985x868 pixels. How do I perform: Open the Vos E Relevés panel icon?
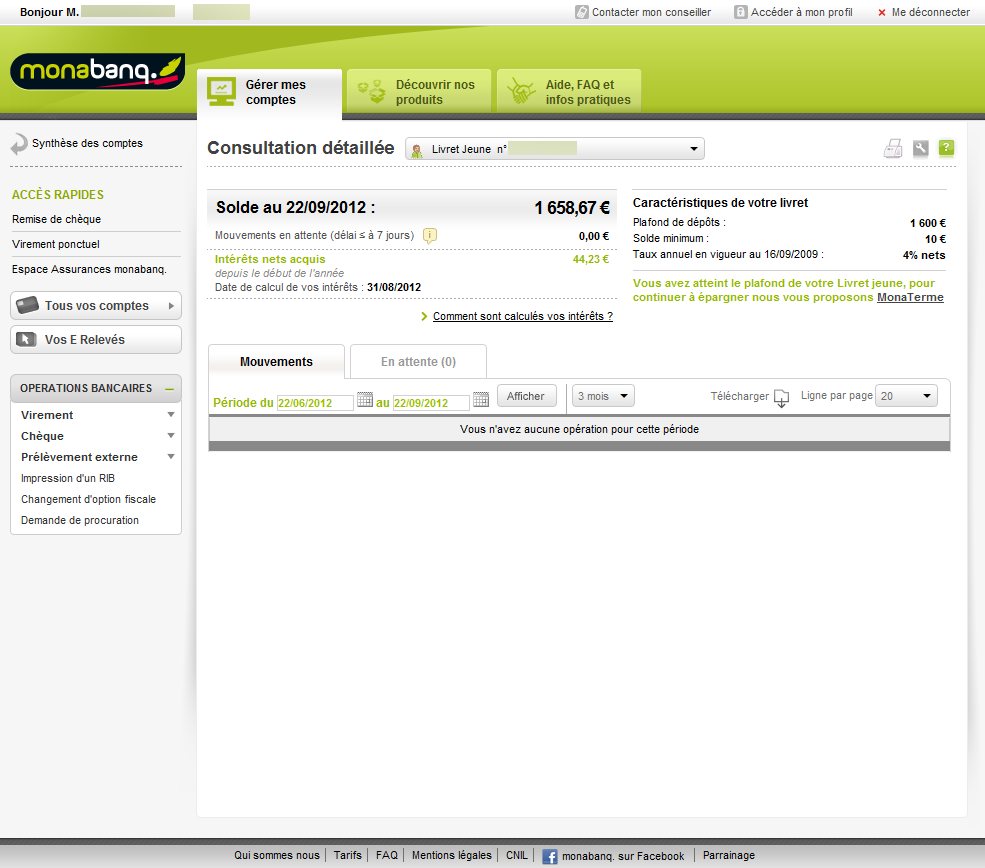point(27,339)
